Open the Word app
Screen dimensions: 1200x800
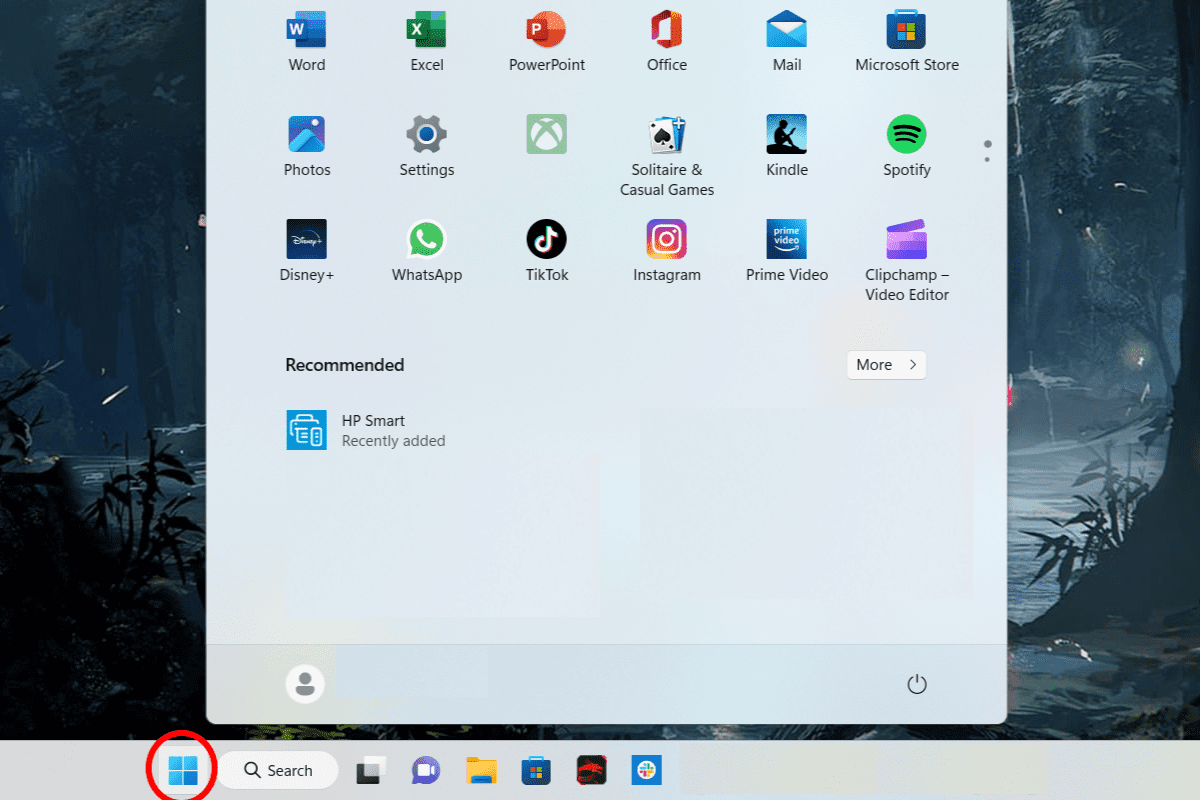pos(306,42)
